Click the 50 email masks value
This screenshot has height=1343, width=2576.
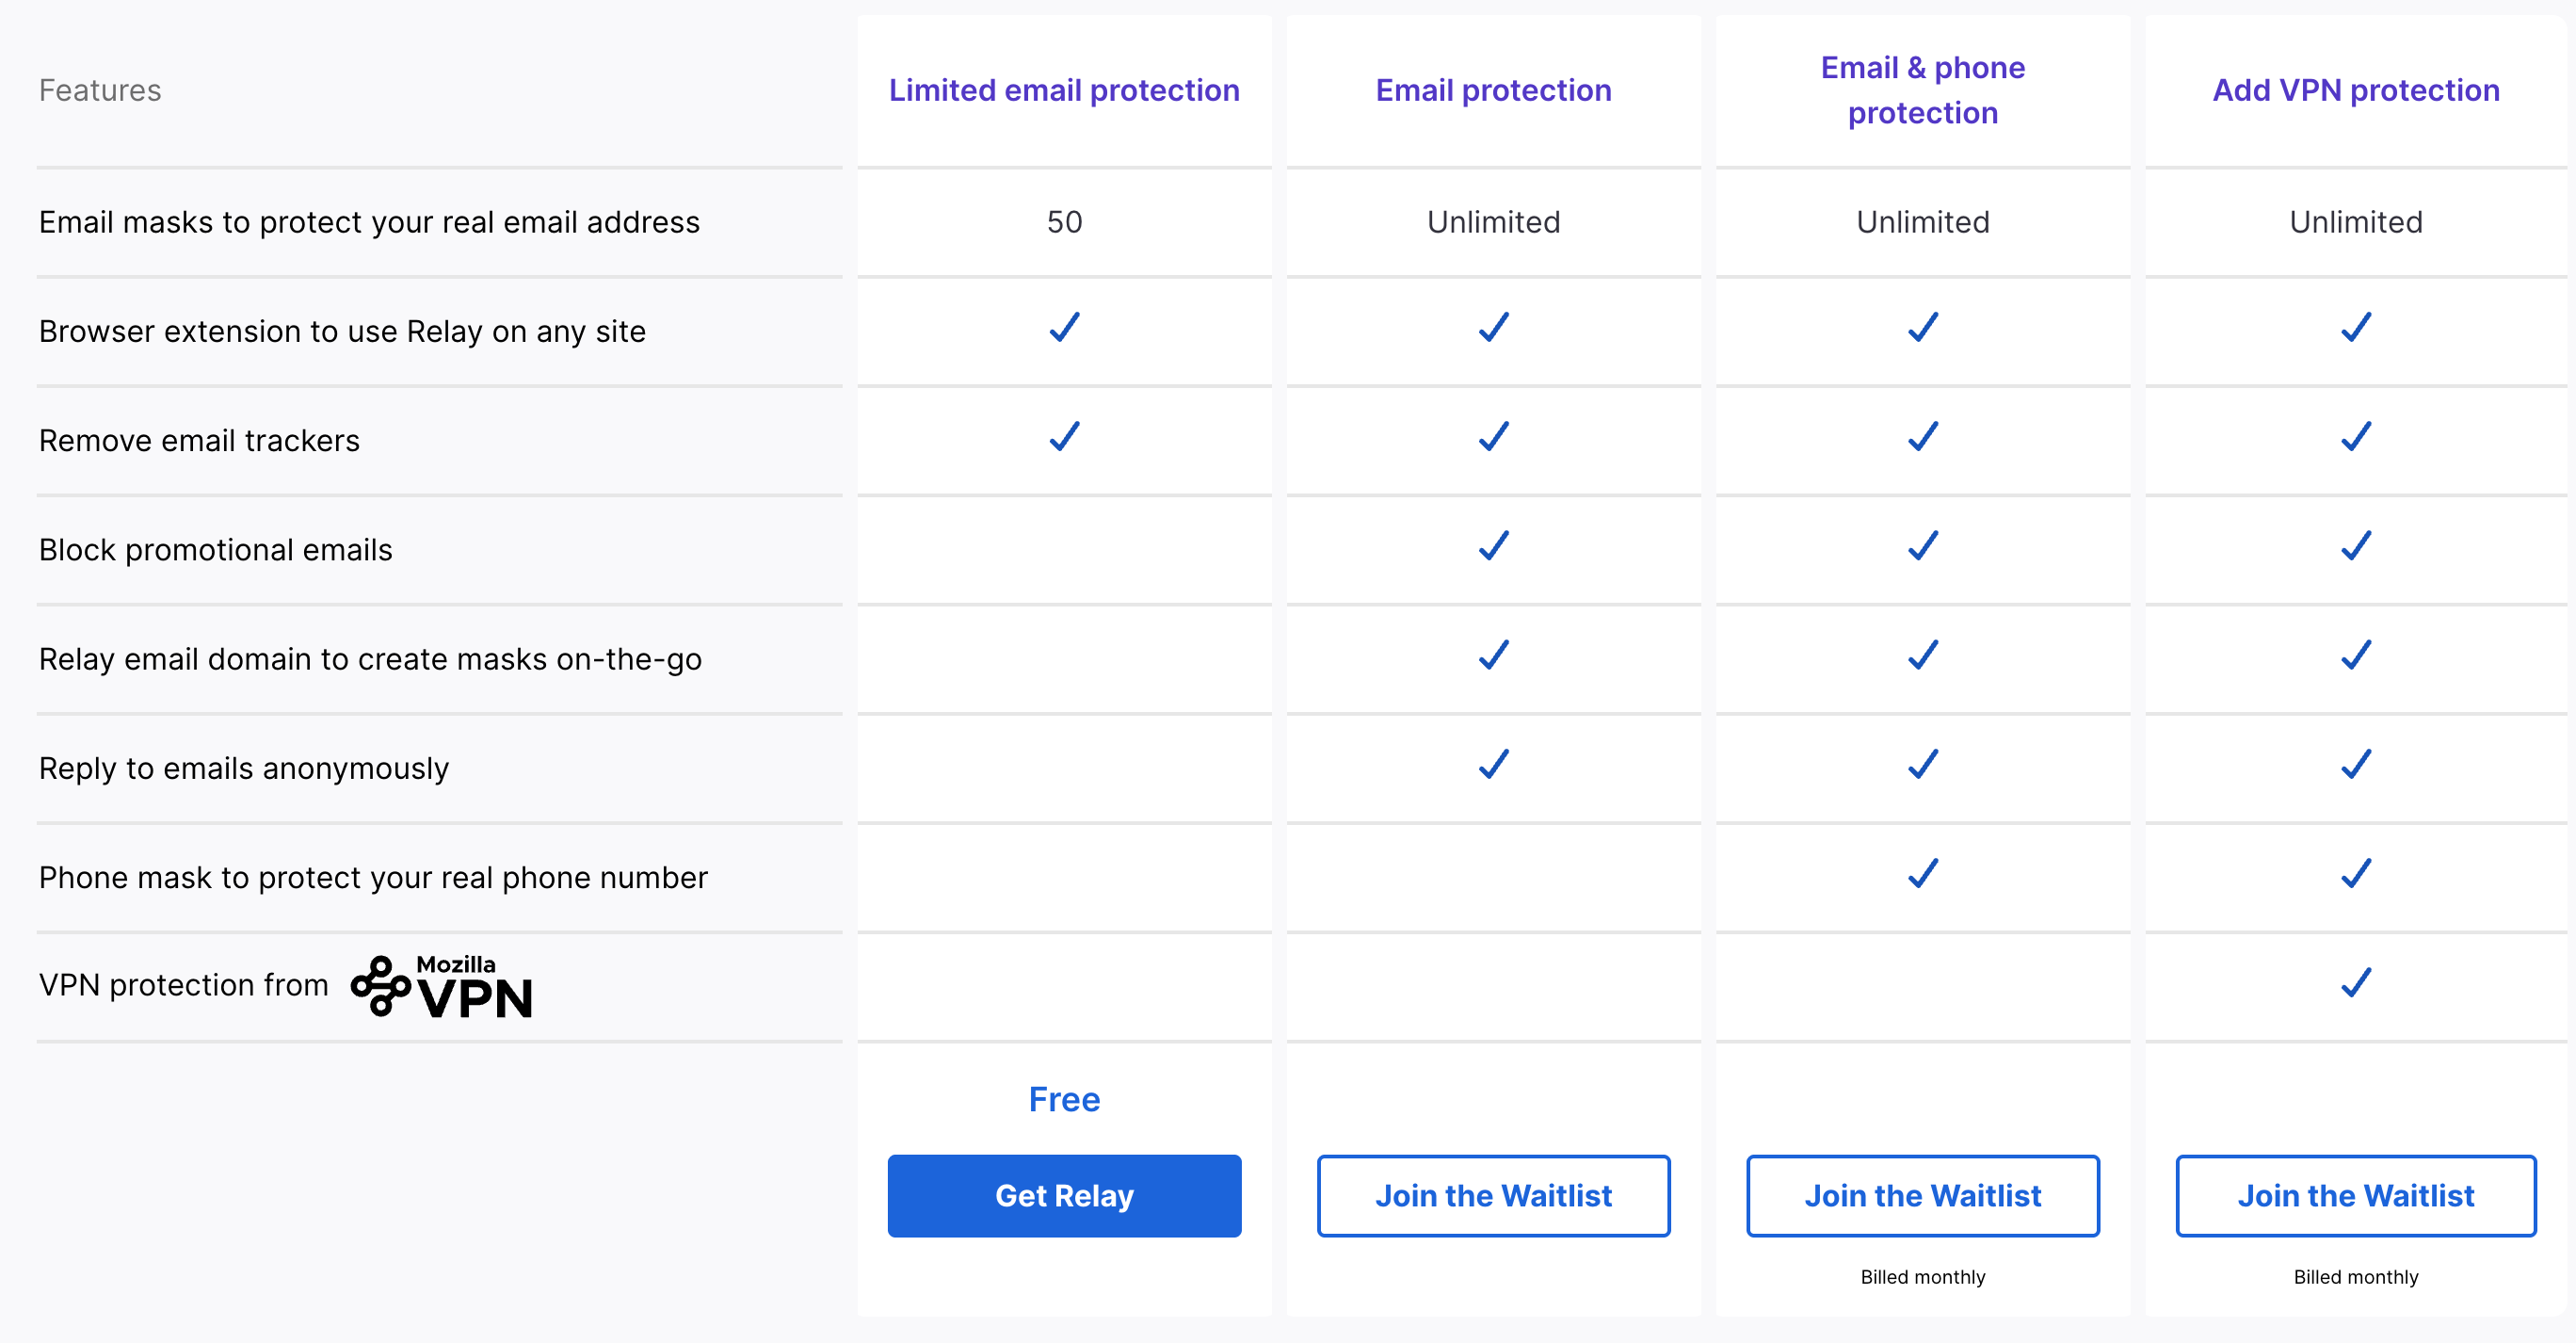point(1064,221)
